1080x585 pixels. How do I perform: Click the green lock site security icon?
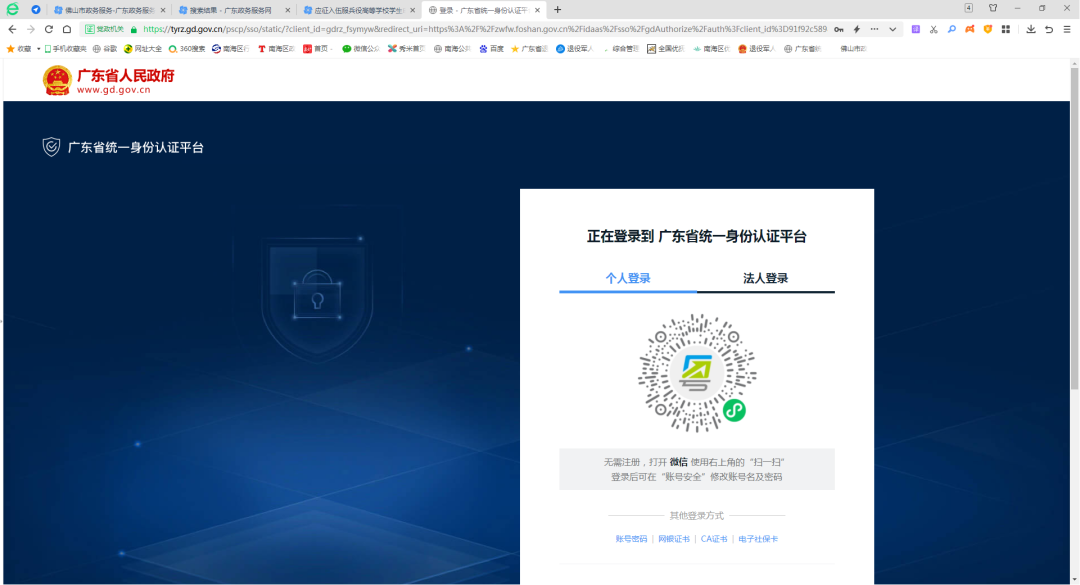[x=134, y=29]
